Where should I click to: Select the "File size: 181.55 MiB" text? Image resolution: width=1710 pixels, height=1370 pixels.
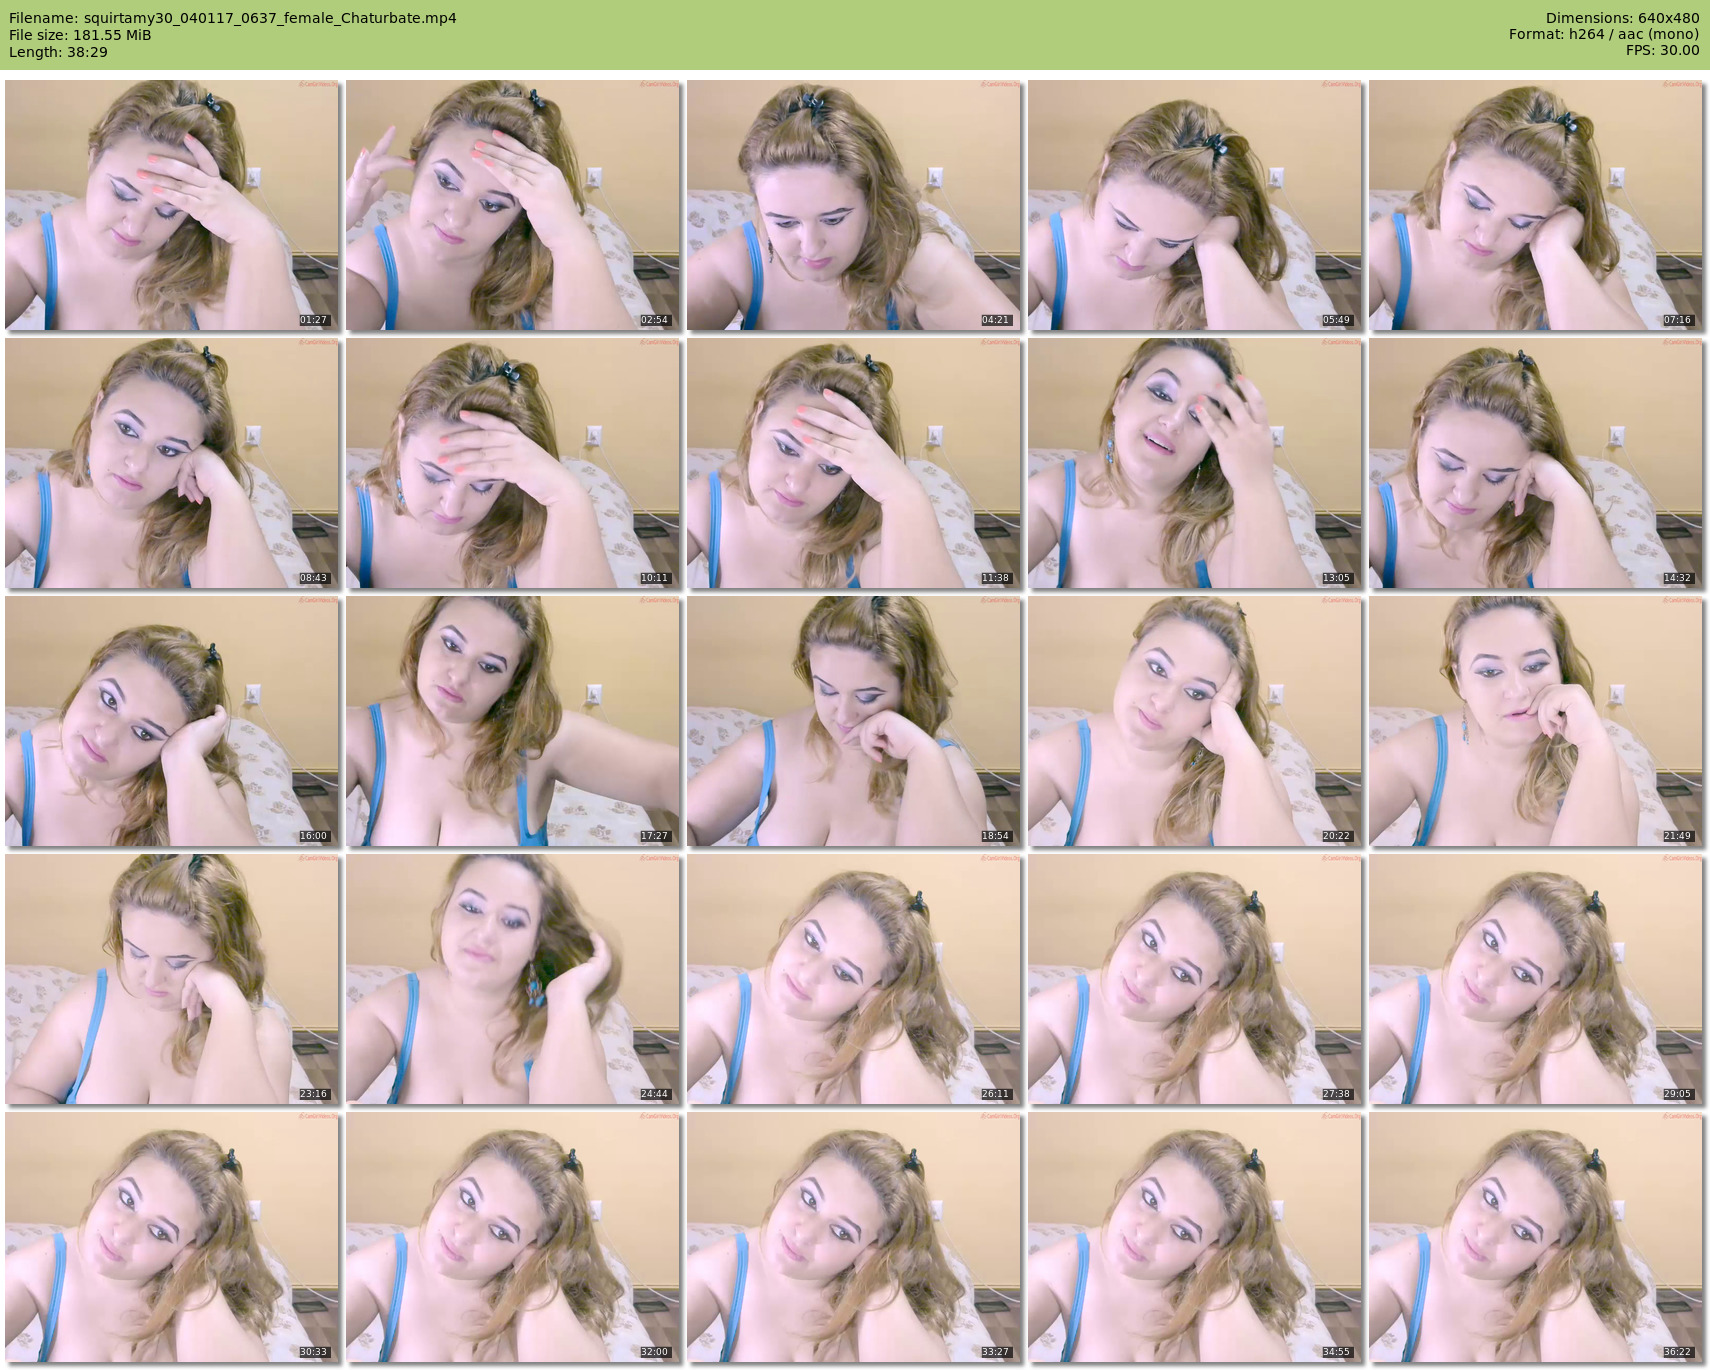click(80, 35)
